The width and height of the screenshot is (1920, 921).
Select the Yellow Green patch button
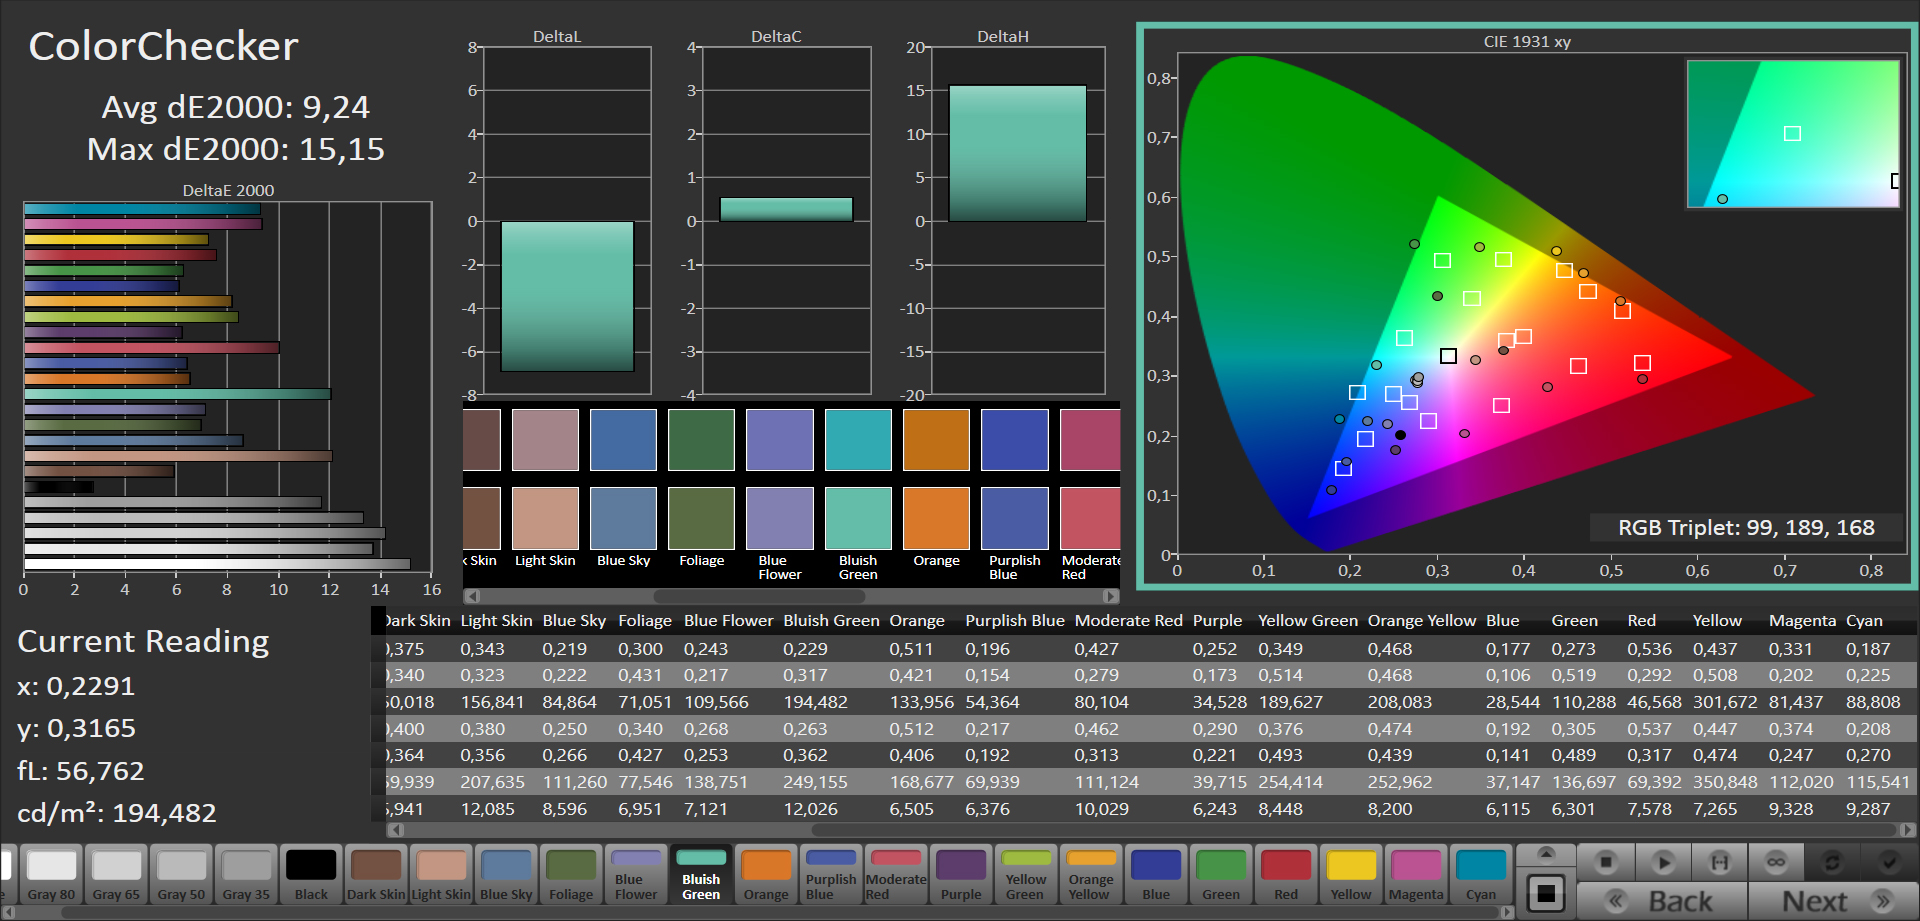coord(1026,875)
